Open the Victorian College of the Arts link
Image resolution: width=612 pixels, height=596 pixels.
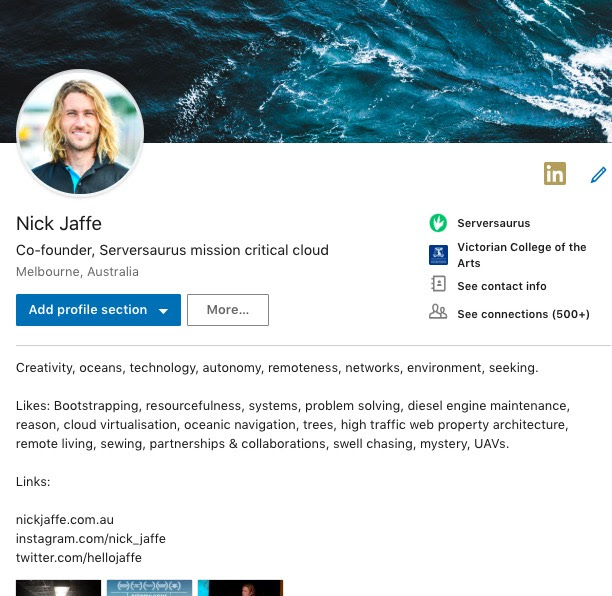point(522,255)
